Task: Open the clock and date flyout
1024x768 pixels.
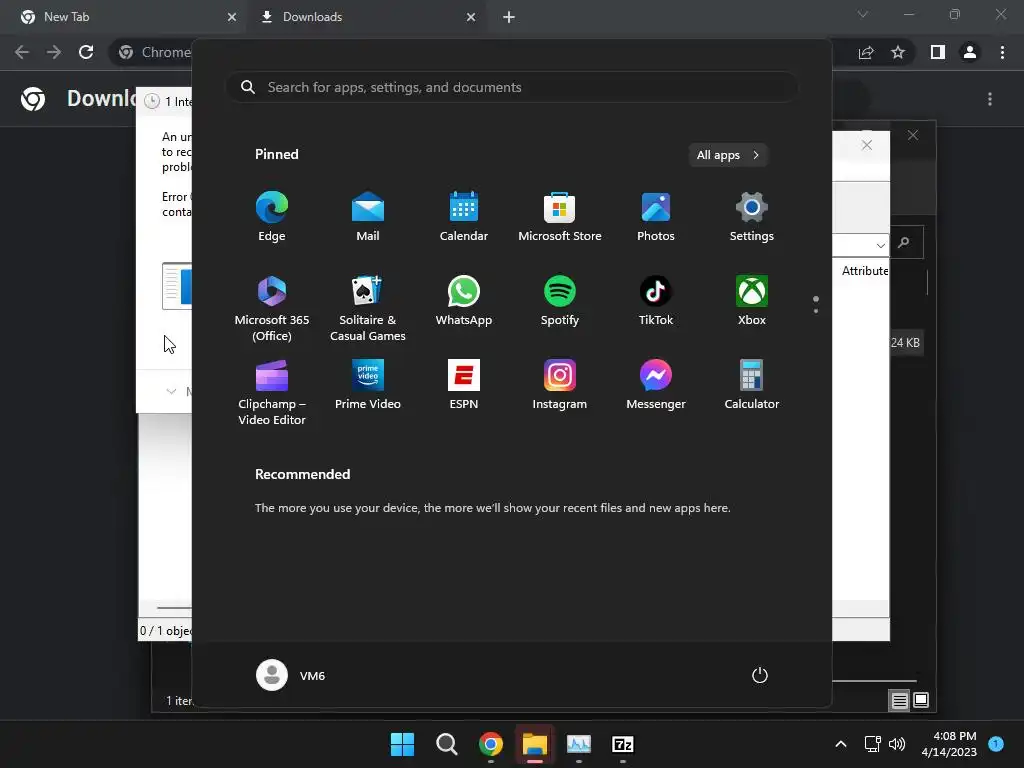Action: pyautogui.click(x=949, y=744)
